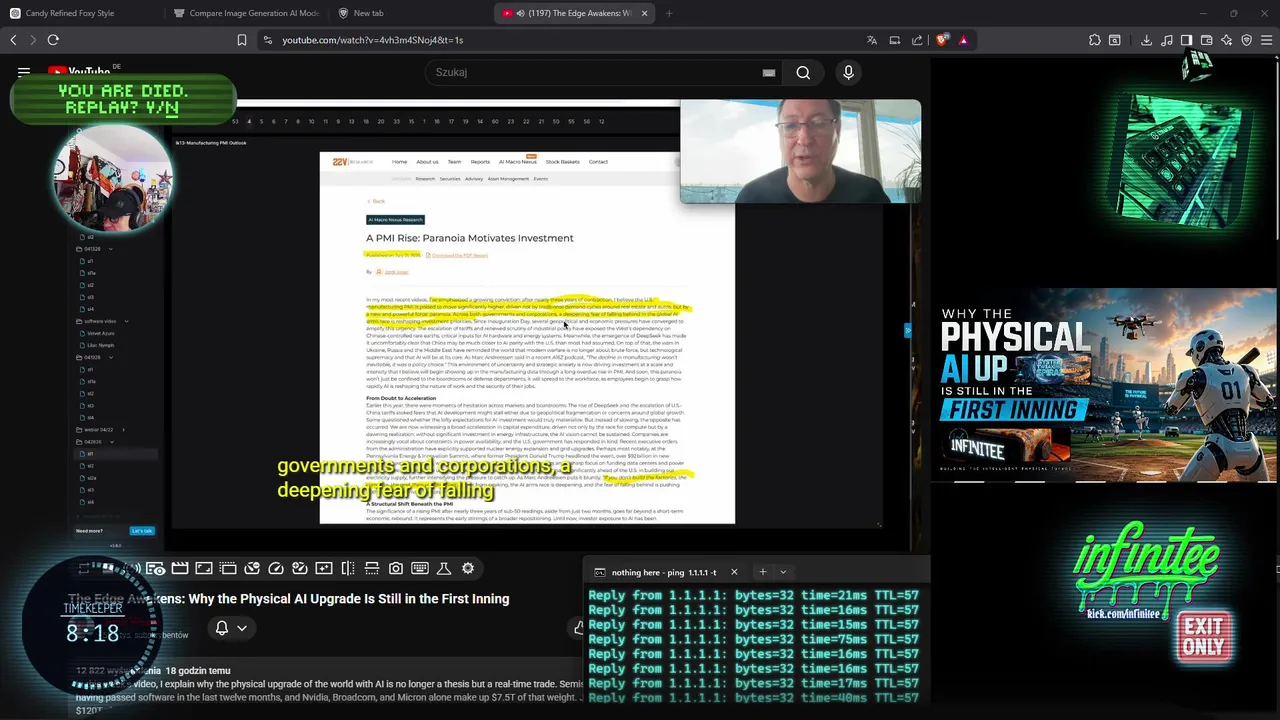The image size is (1280, 720).
Task: Open the YouTube guide hamburger menu
Action: tap(24, 72)
